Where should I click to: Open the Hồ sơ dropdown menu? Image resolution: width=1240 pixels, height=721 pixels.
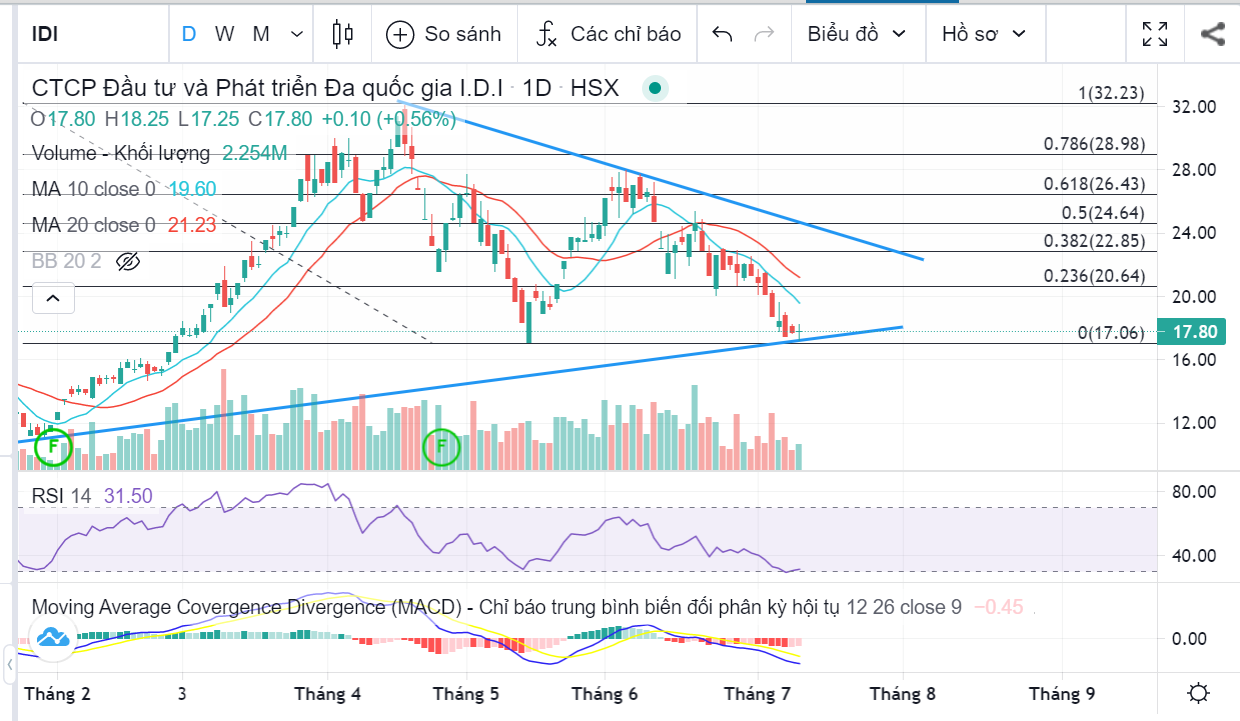984,34
